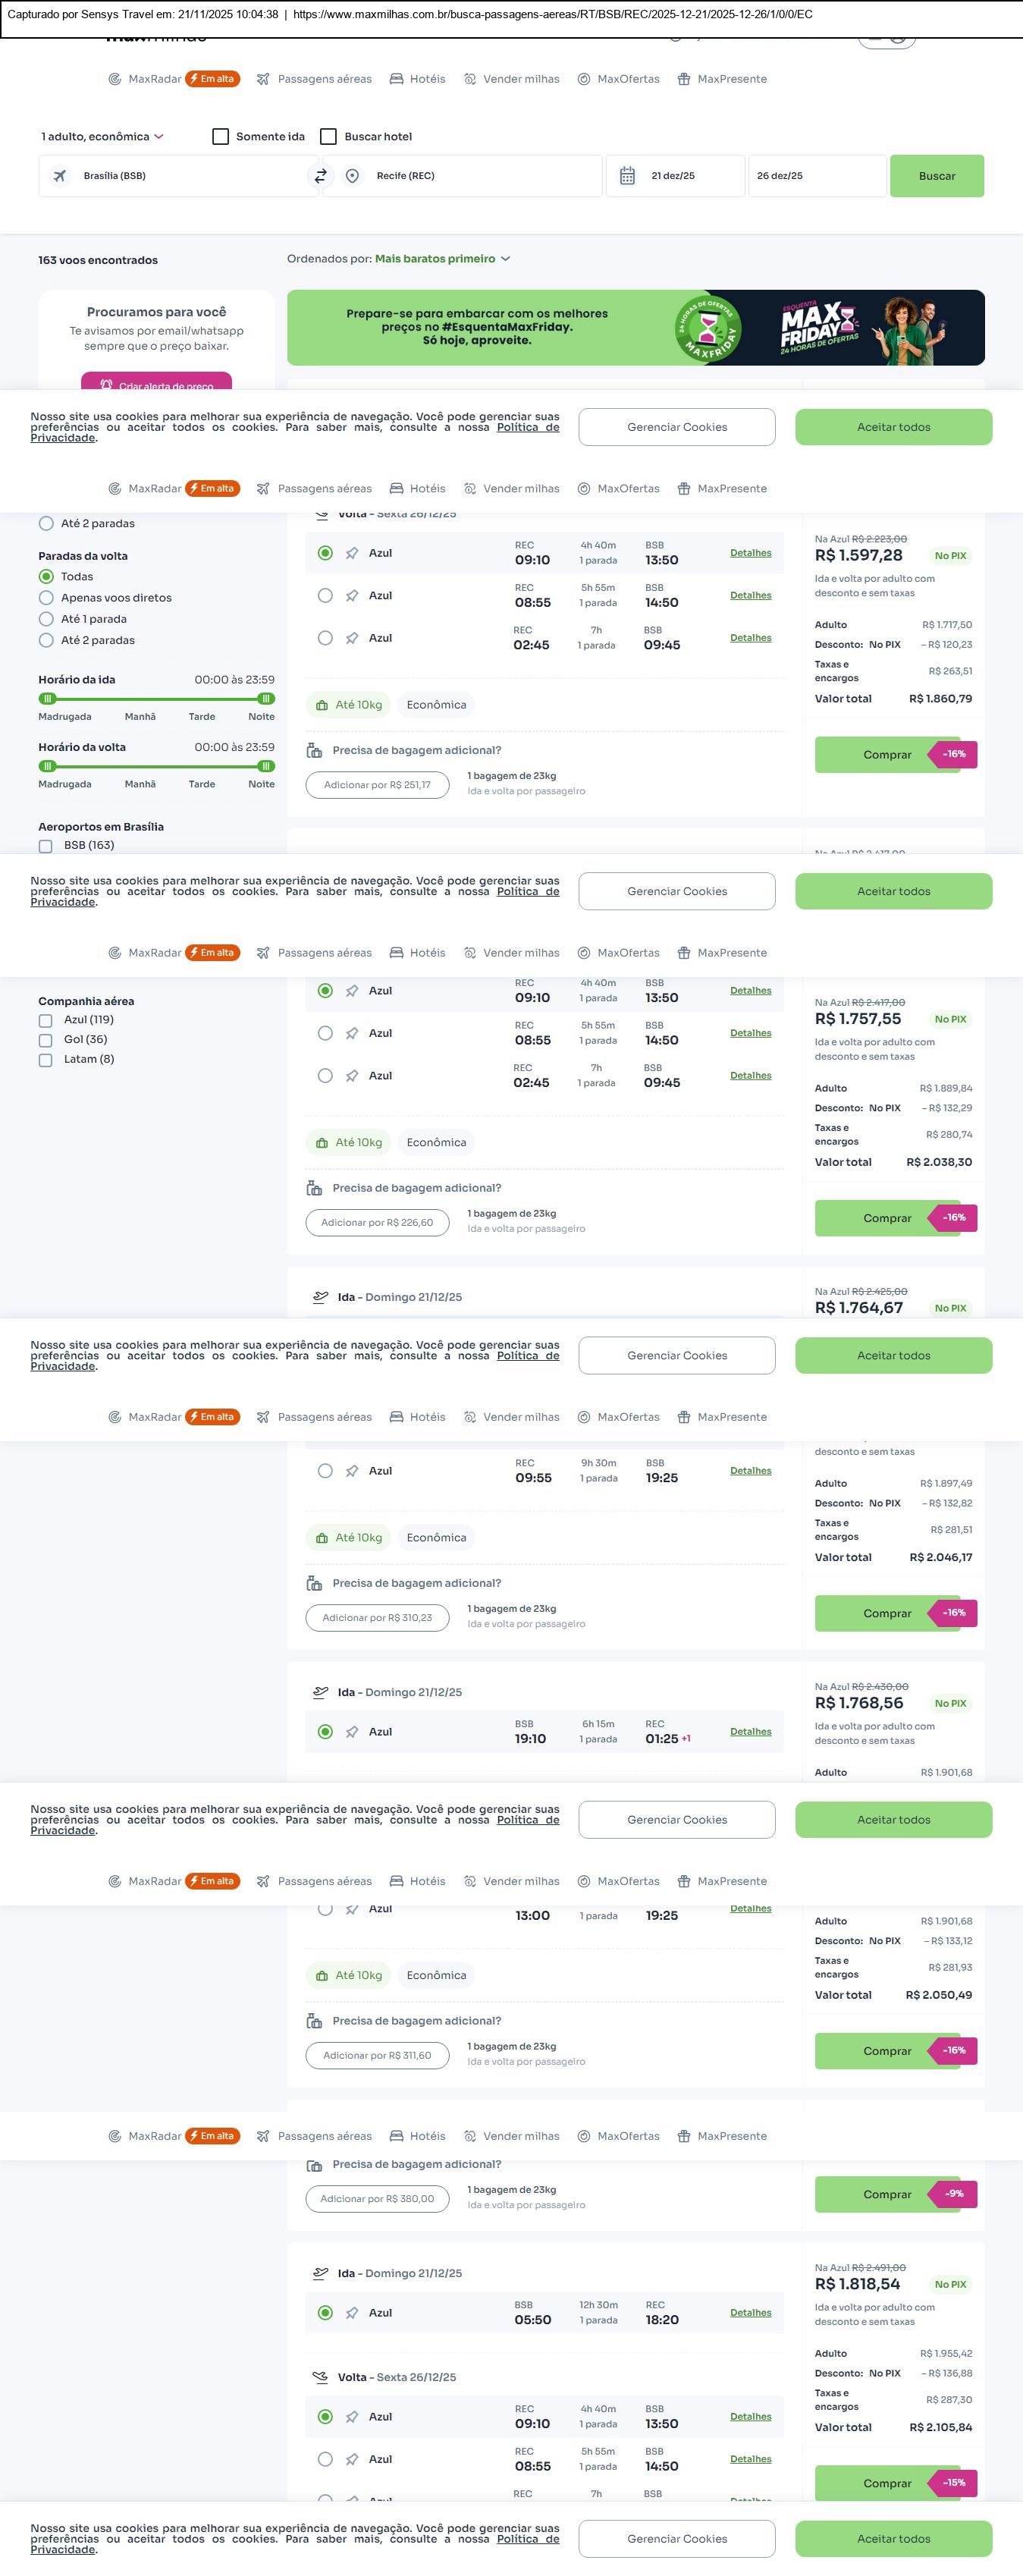Screen dimensions: 1023x2576
Task: Click left handle of Horário da ida slider
Action: click(x=47, y=699)
